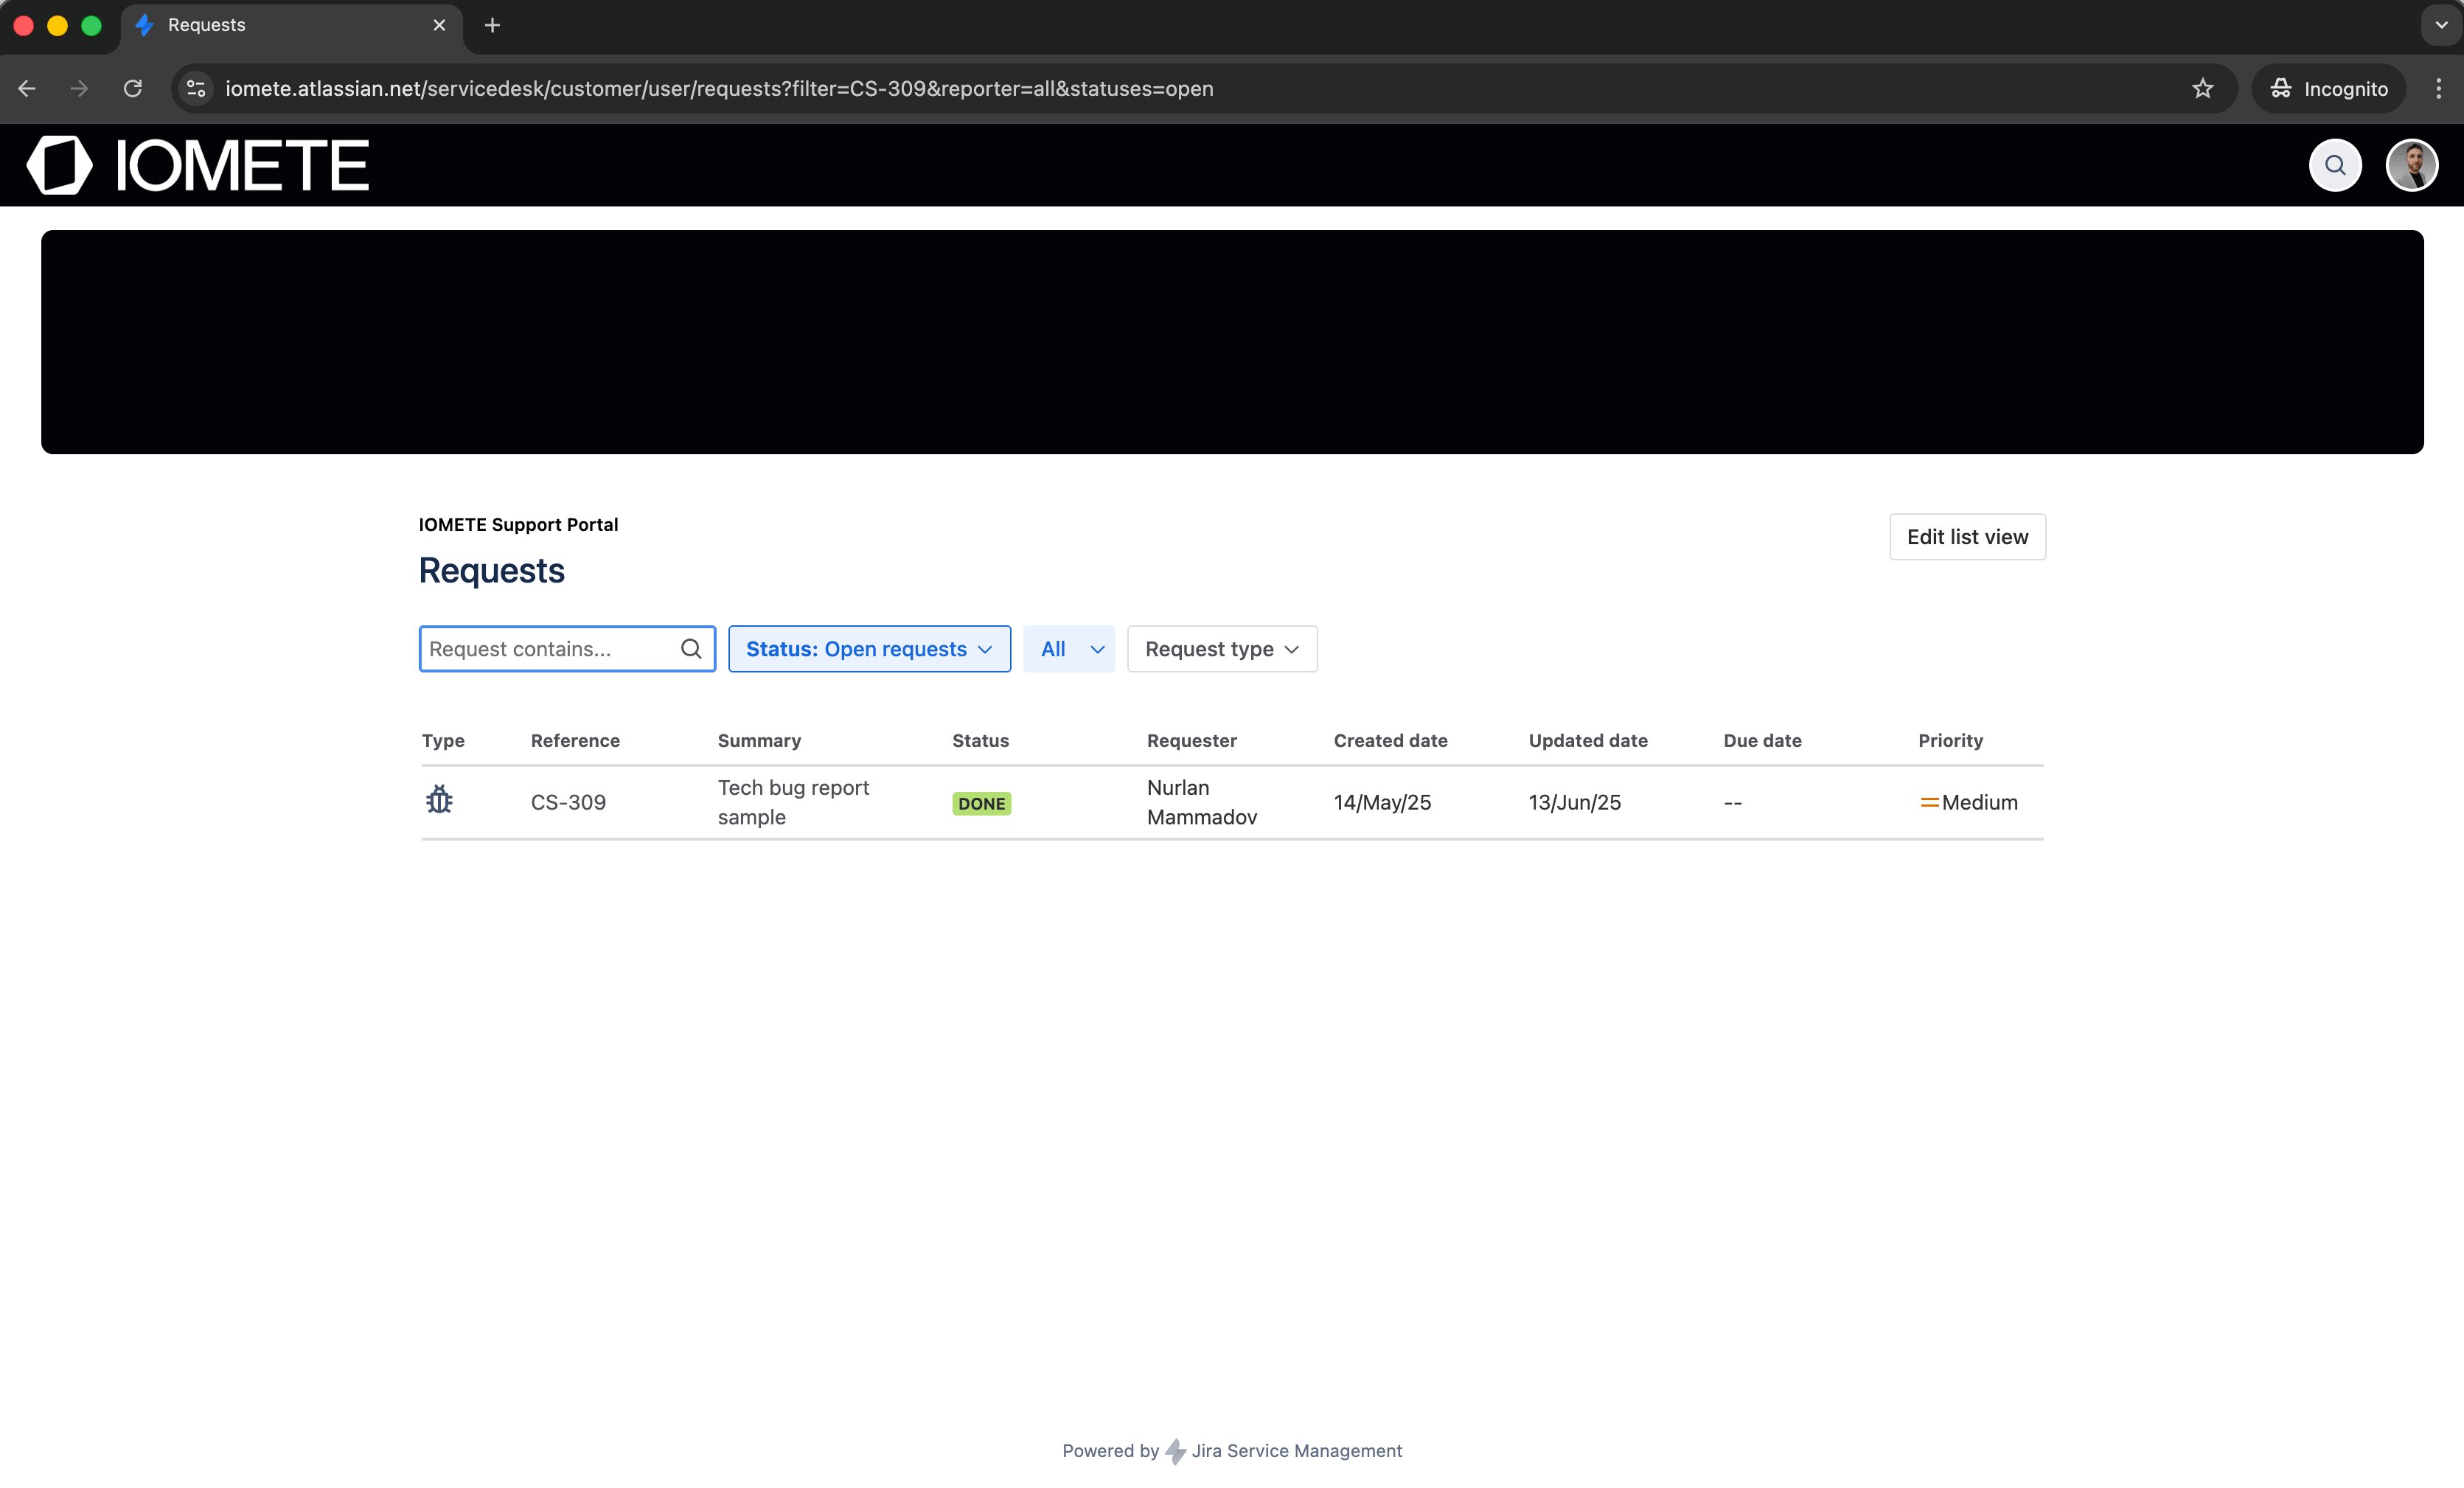Open Chrome three-dot menu
Viewport: 2464px width, 1488px height.
2438,89
